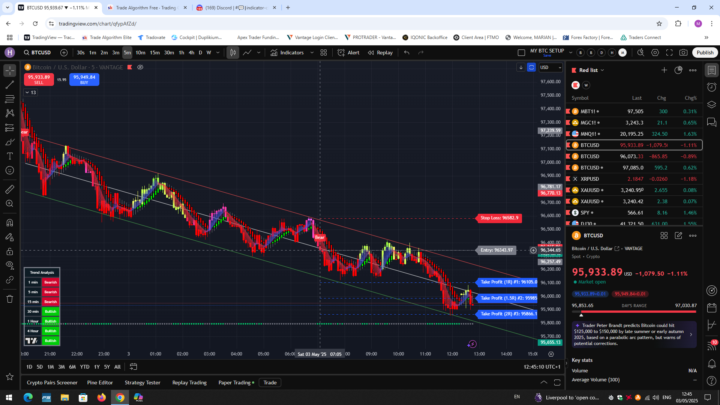Set date range to YTD
The width and height of the screenshot is (720, 405).
click(84, 367)
